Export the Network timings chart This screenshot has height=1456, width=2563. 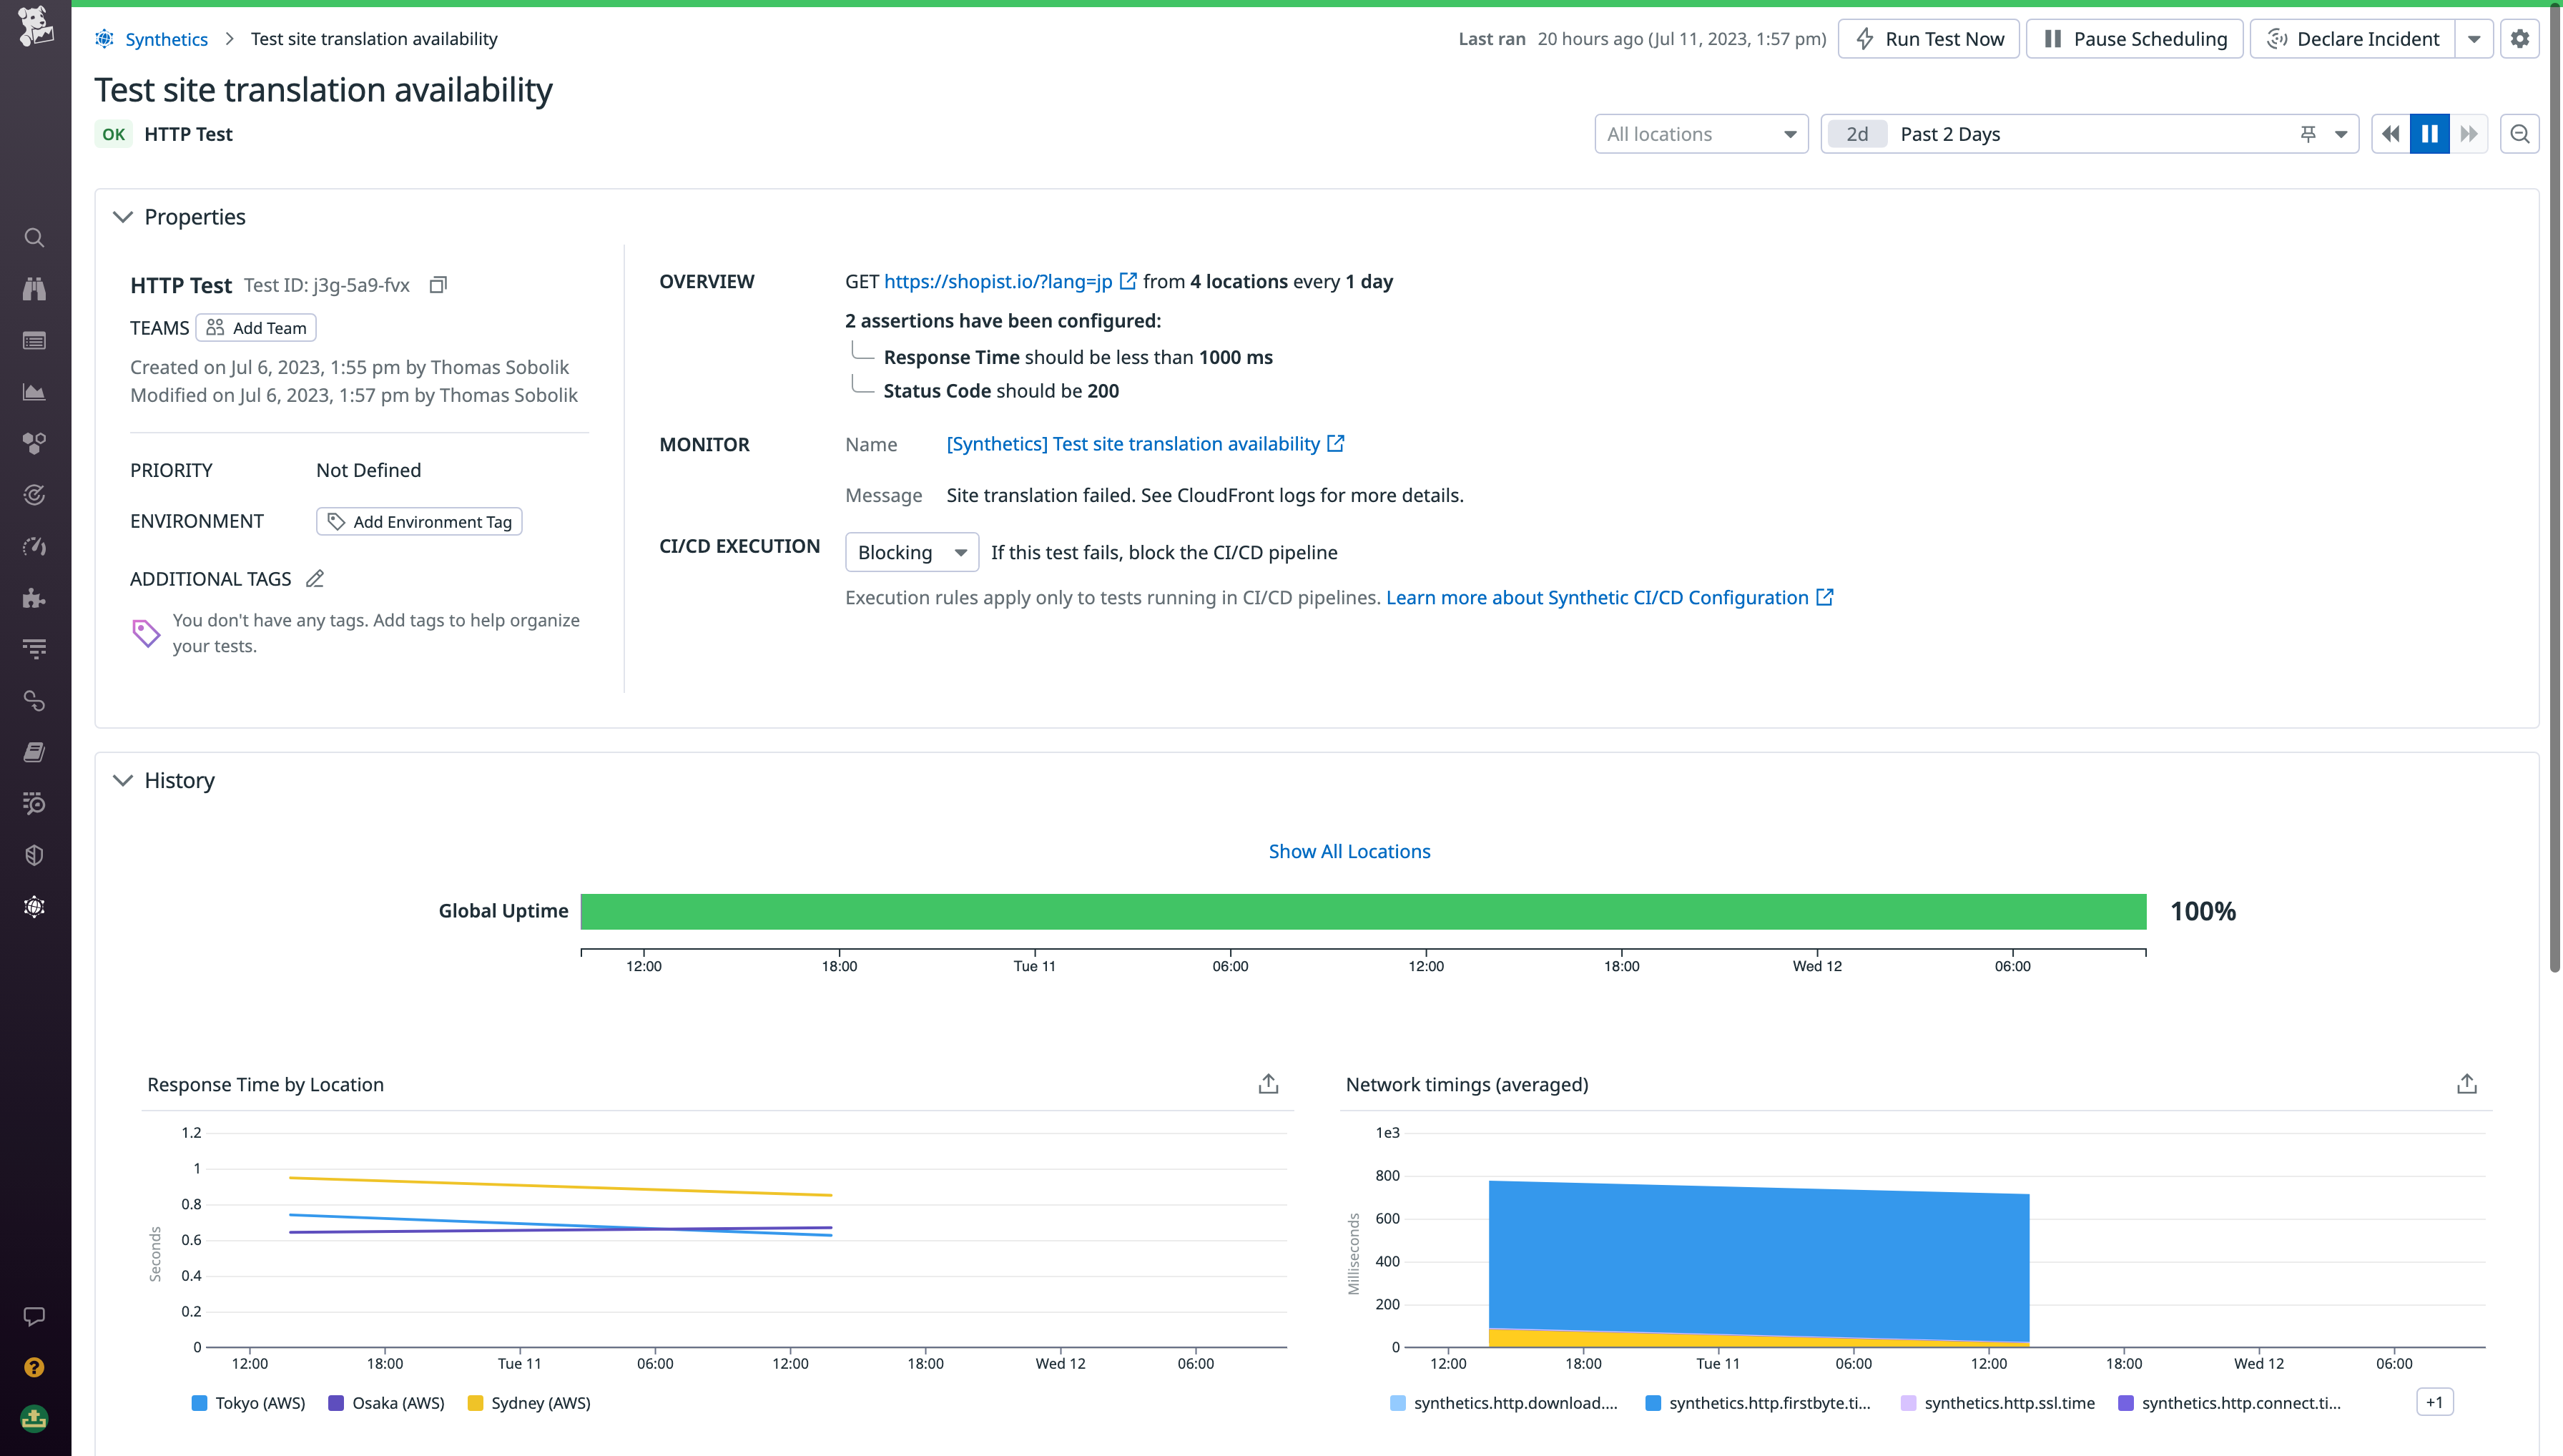(x=2467, y=1083)
